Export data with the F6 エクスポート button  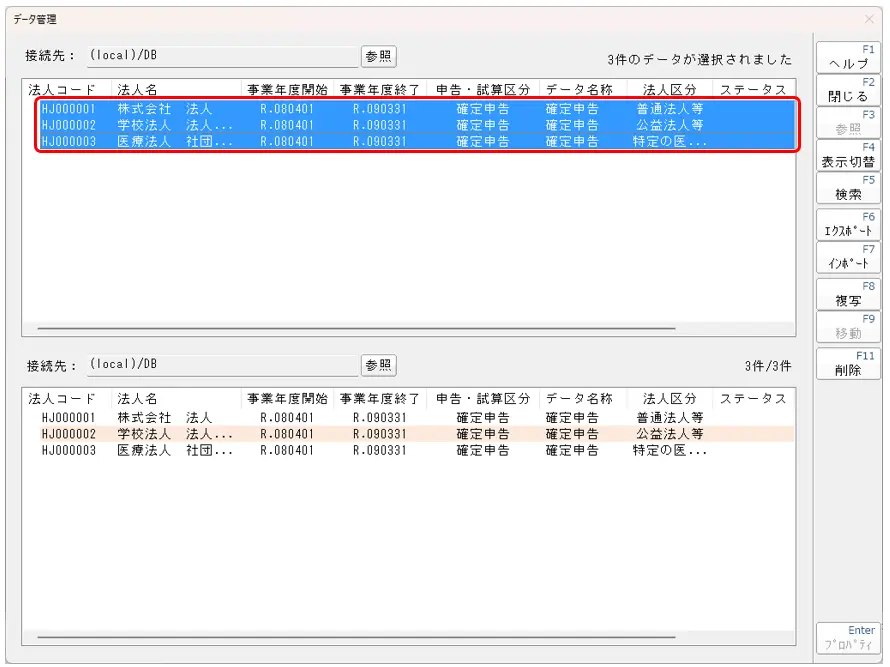pyautogui.click(x=848, y=224)
